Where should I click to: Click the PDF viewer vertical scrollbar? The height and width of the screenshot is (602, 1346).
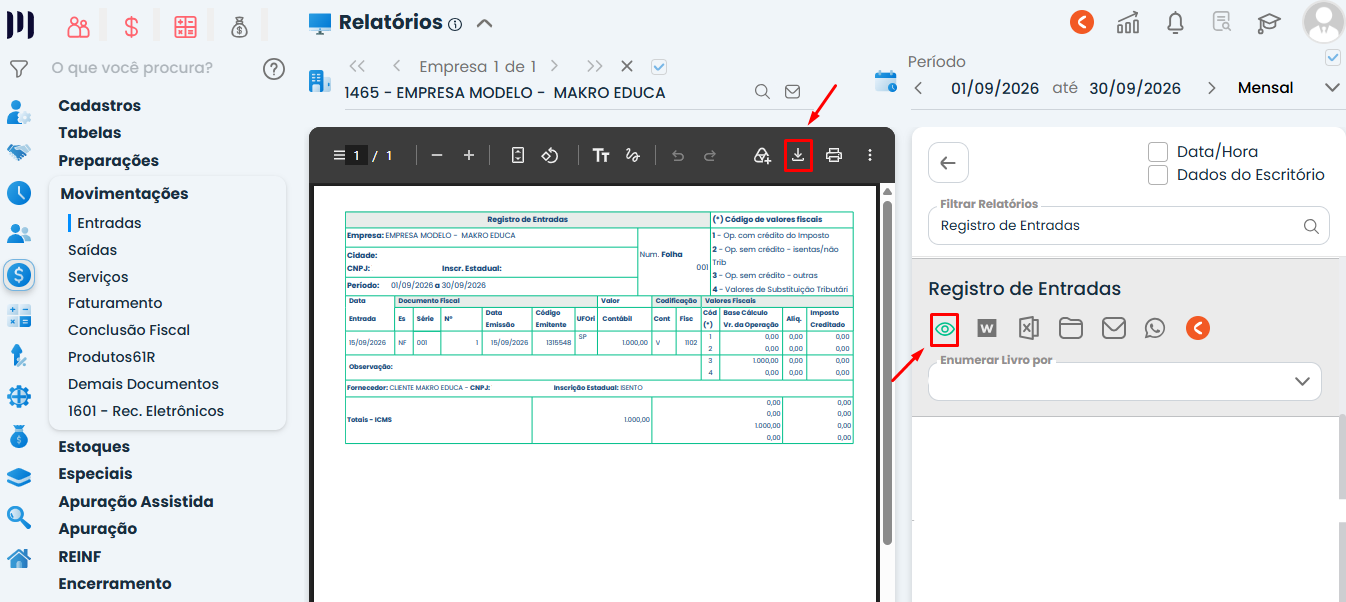coord(887,372)
